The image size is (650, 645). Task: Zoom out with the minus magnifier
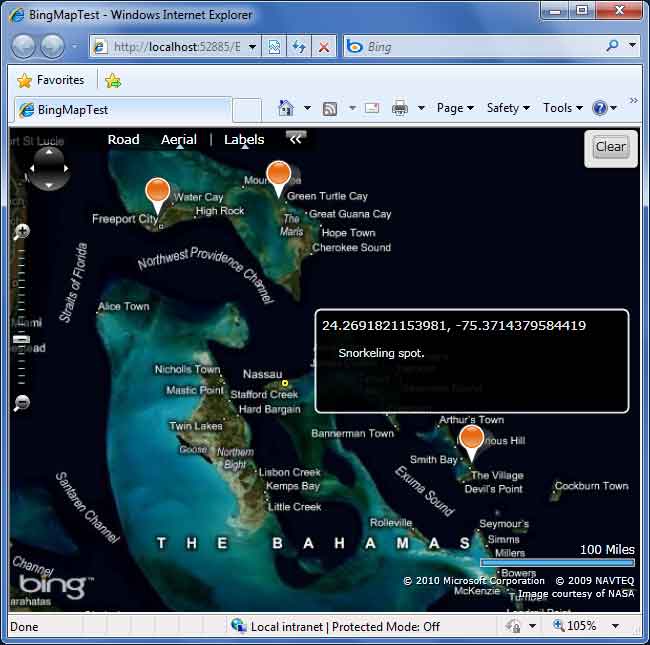click(22, 403)
